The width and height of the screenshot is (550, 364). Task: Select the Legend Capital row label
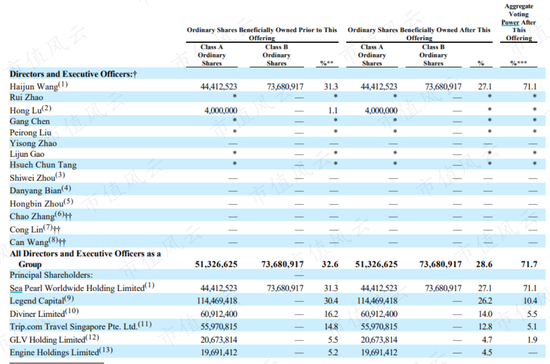pyautogui.click(x=41, y=300)
